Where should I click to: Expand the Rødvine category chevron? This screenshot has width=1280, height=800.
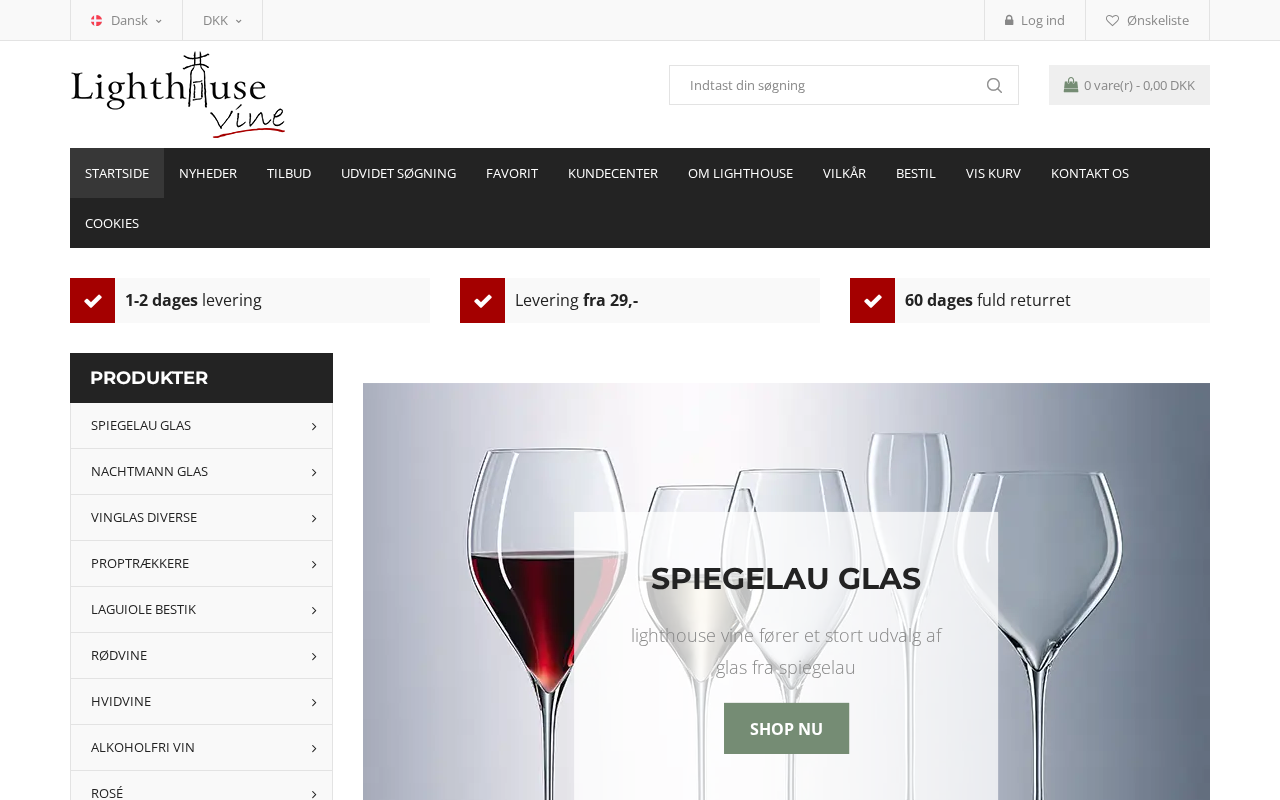click(x=314, y=656)
